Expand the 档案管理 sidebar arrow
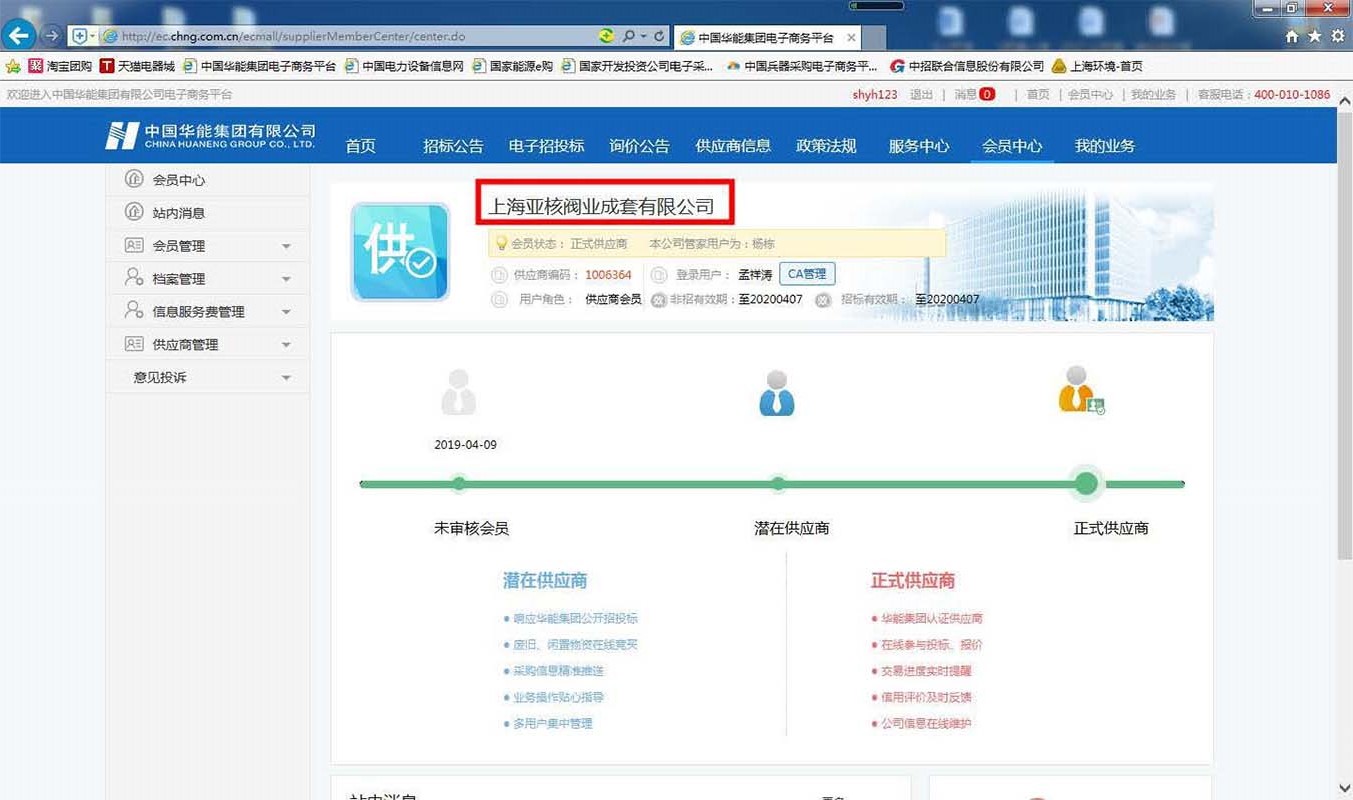 (286, 279)
